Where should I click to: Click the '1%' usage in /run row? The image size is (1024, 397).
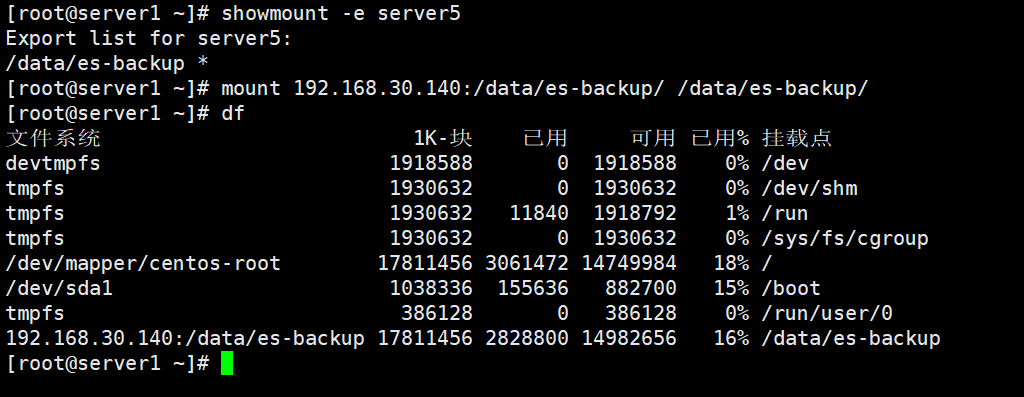pyautogui.click(x=737, y=214)
